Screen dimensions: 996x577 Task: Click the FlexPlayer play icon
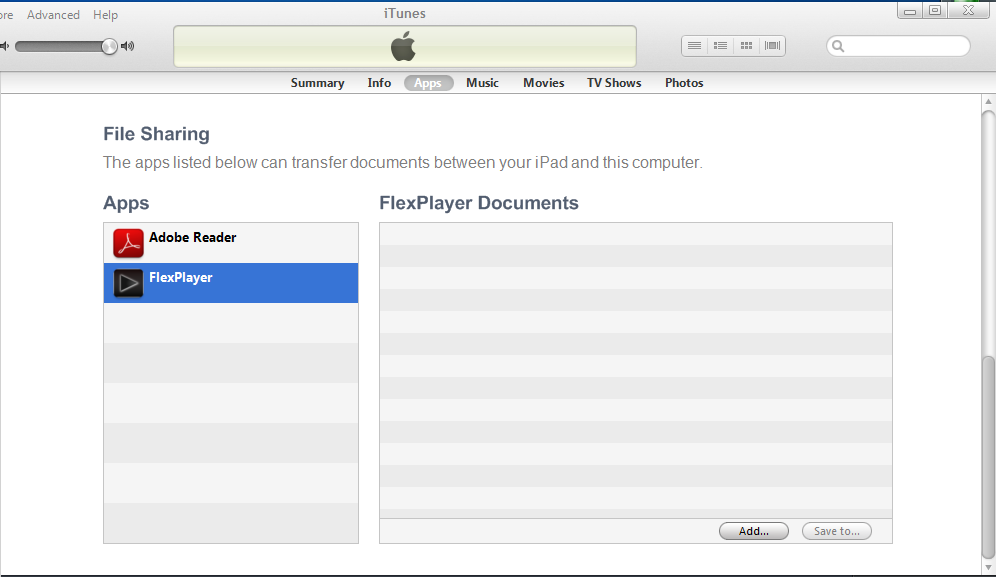click(128, 283)
